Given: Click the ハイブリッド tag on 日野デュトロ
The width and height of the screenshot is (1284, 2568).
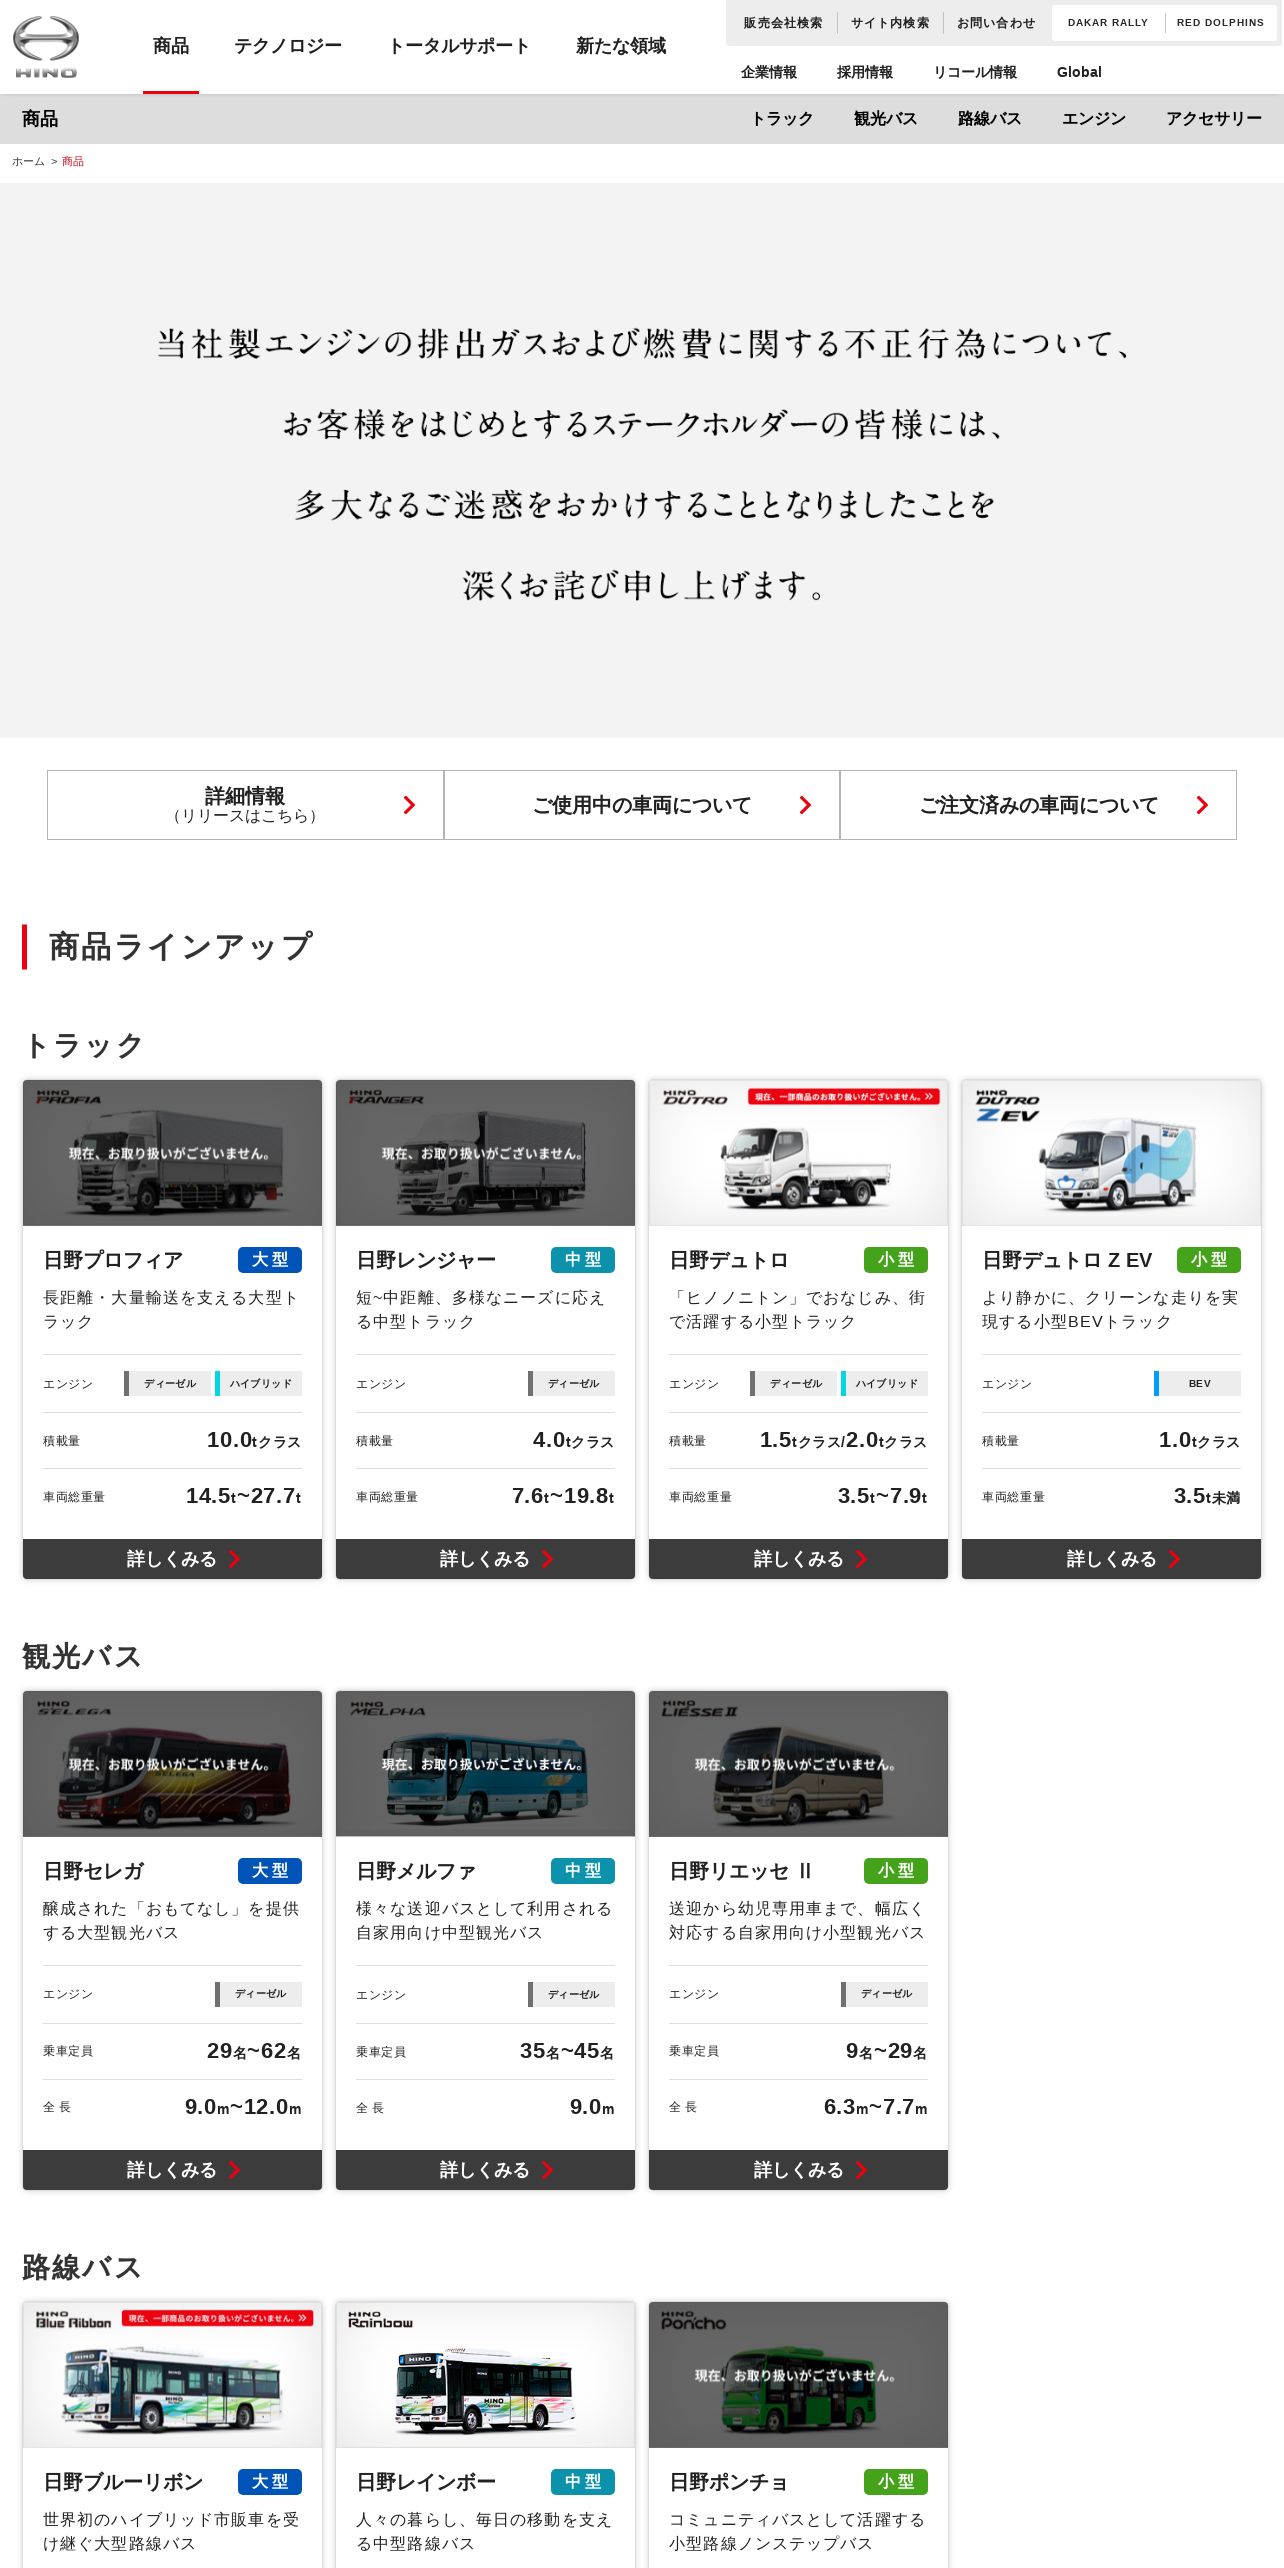Looking at the screenshot, I should coord(885,1383).
